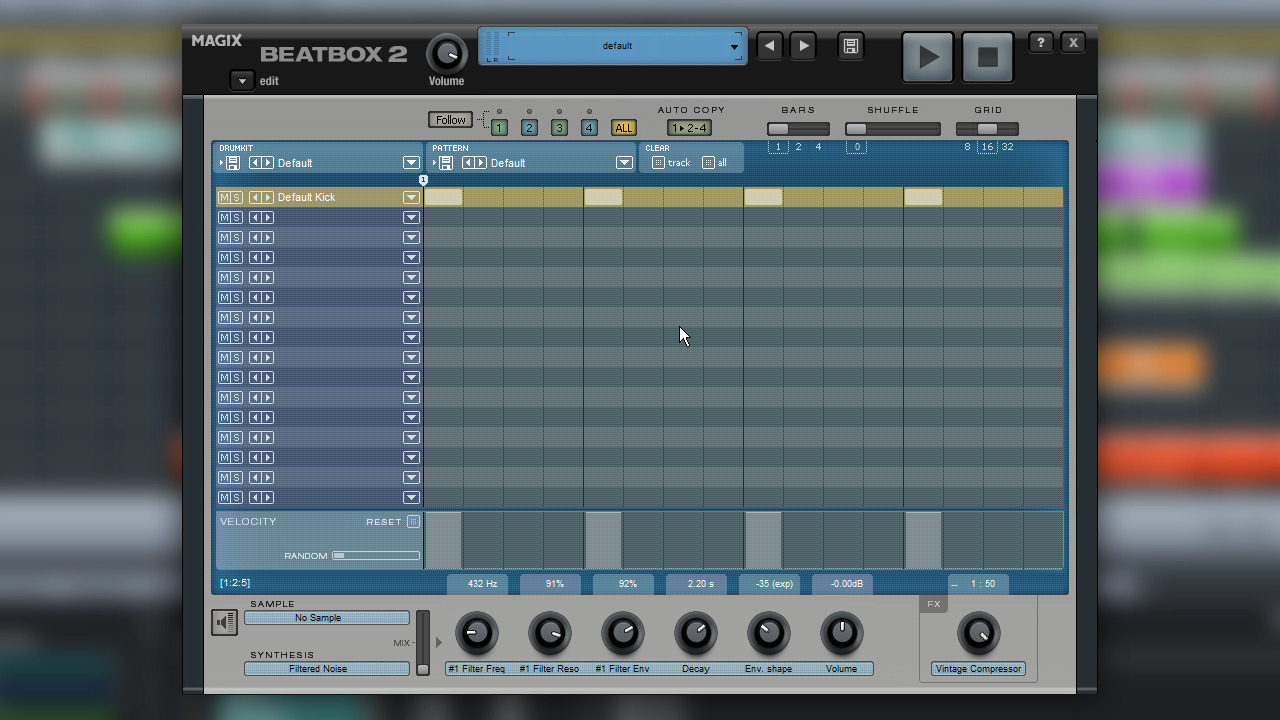
Task: Click the sample preview speaker icon
Action: [224, 621]
